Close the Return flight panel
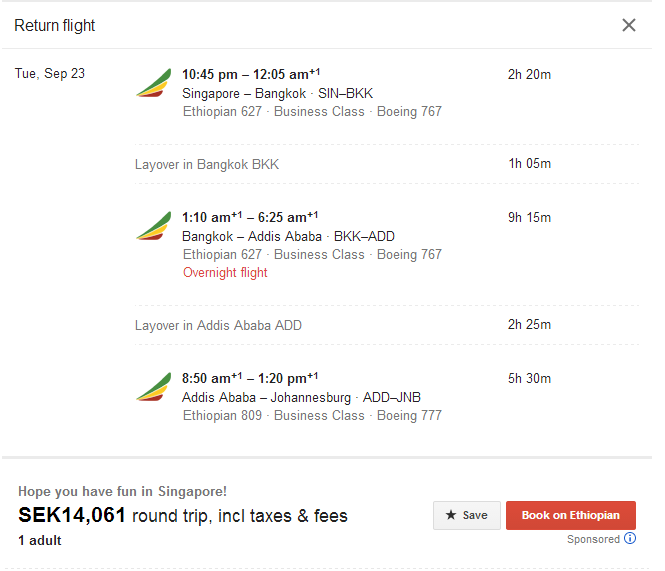The height and width of the screenshot is (571, 665). (x=629, y=25)
